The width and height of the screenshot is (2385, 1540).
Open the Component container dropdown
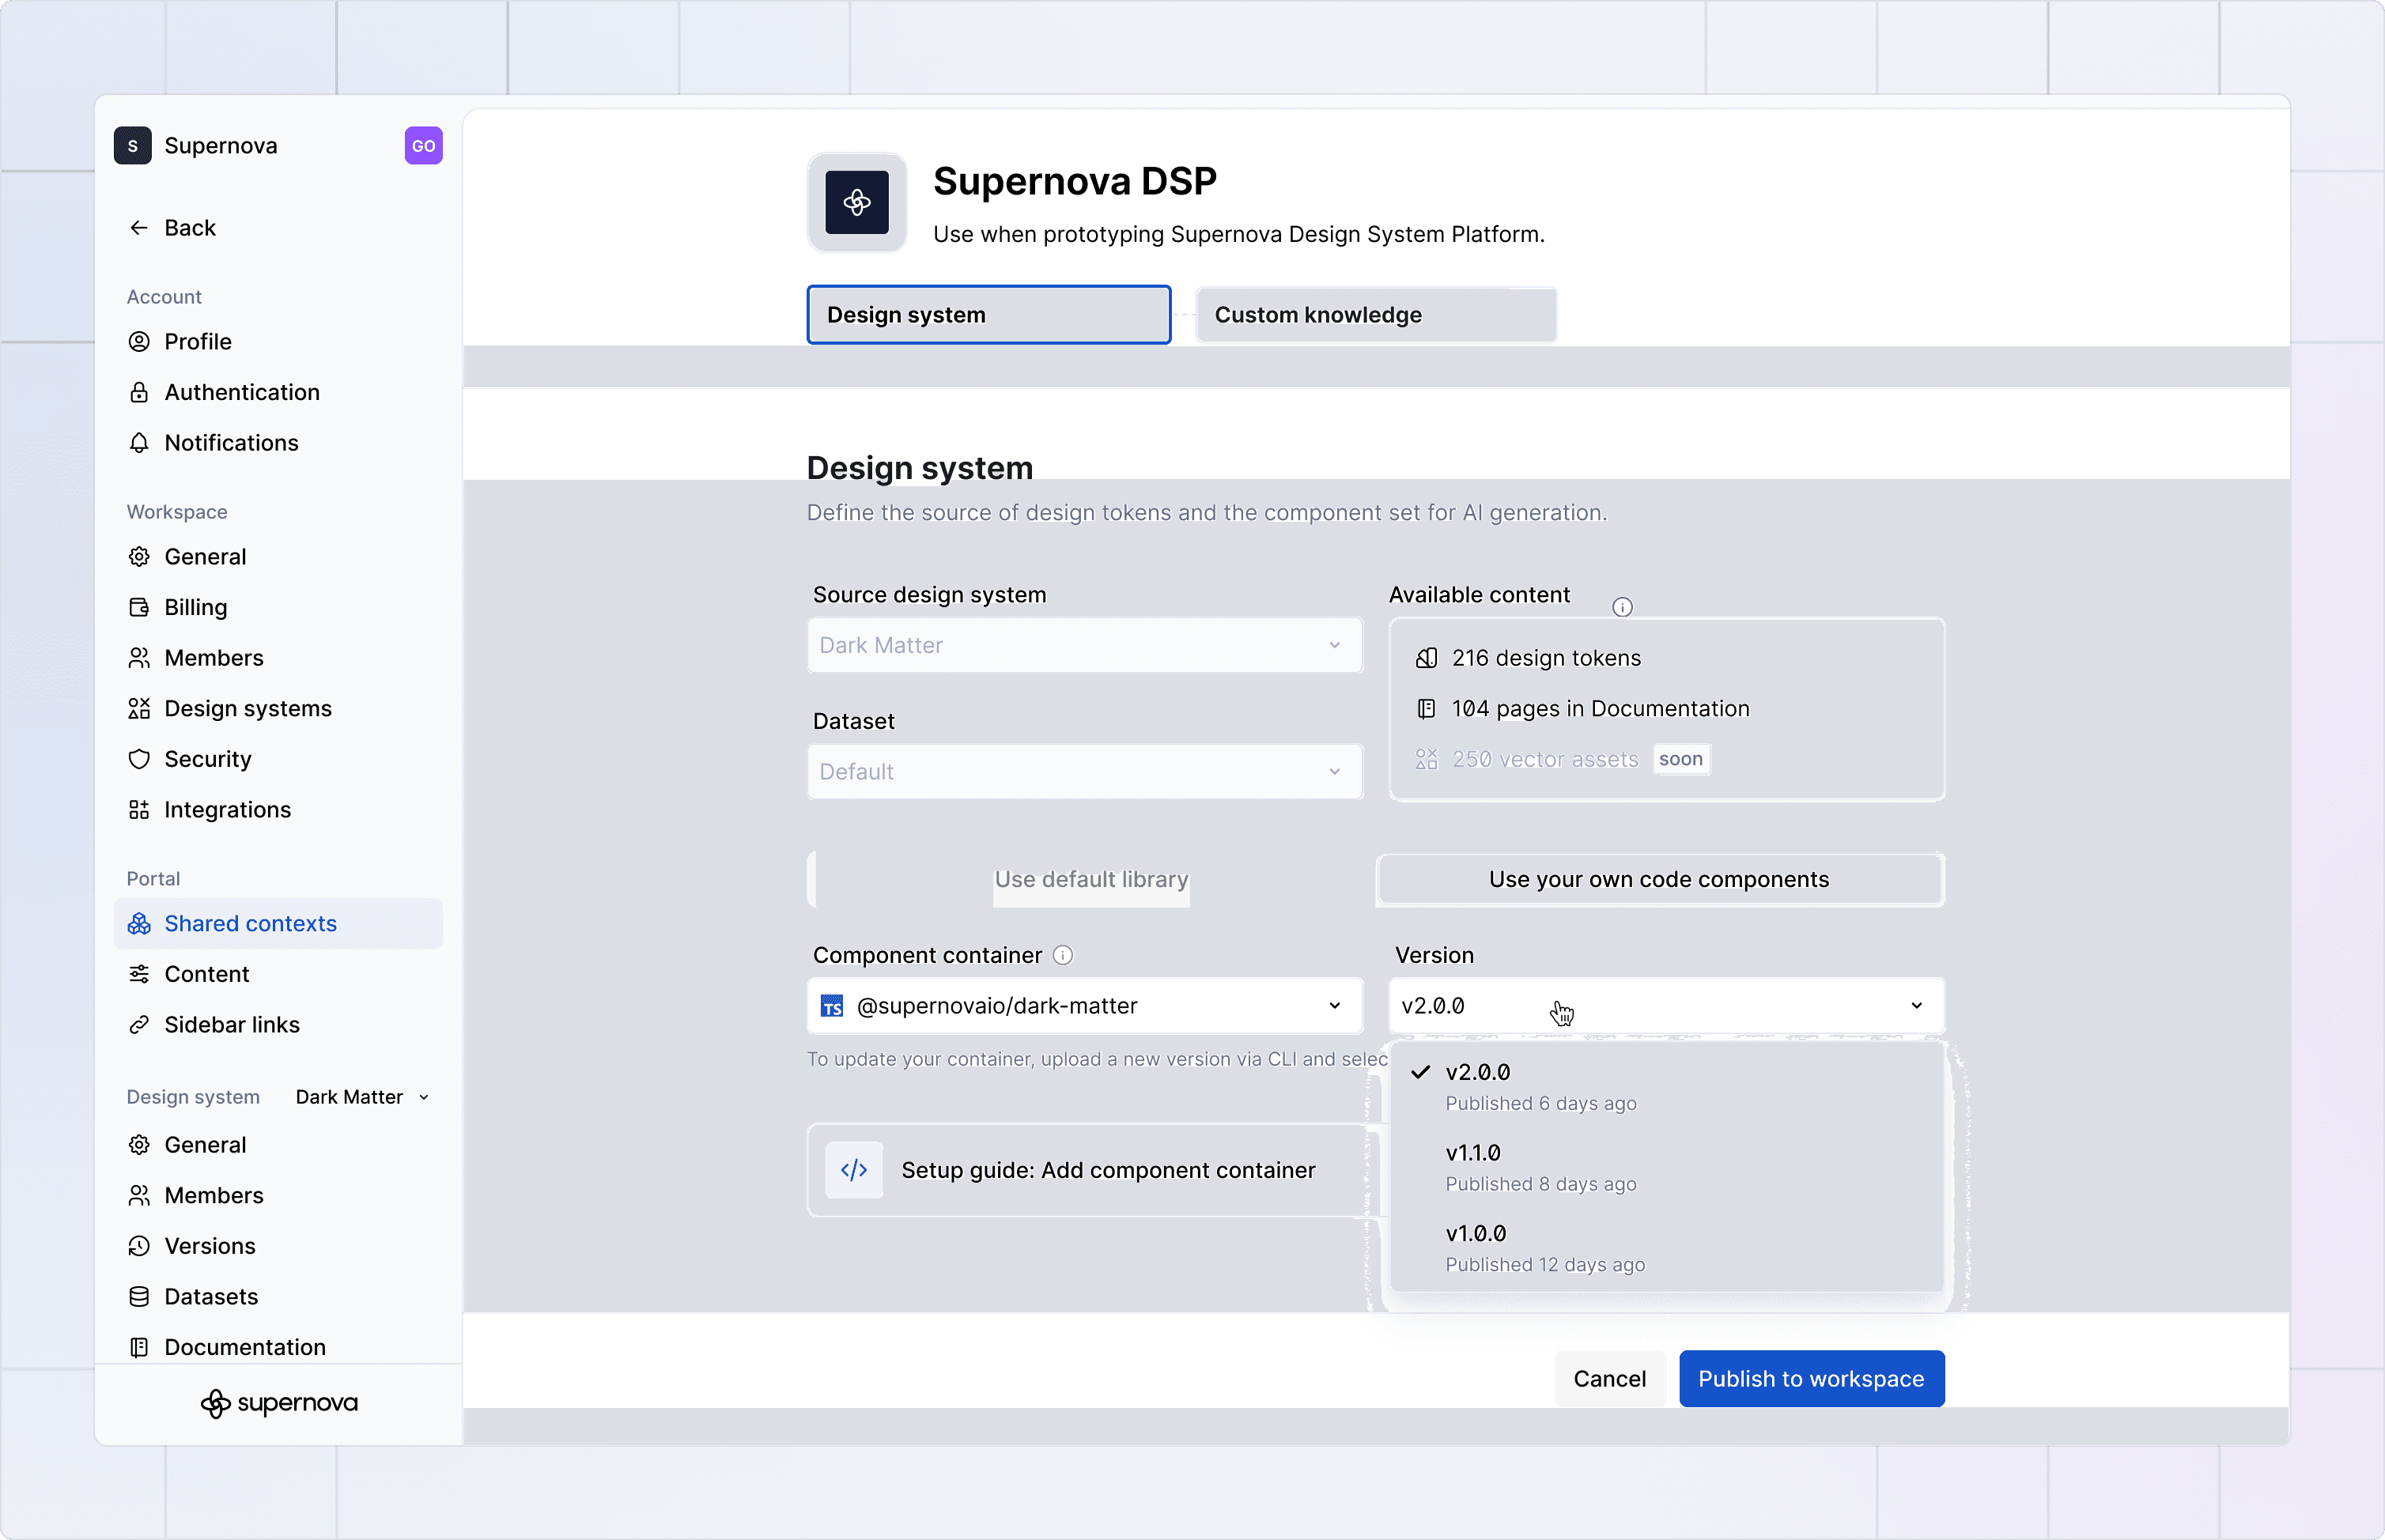click(1085, 1006)
